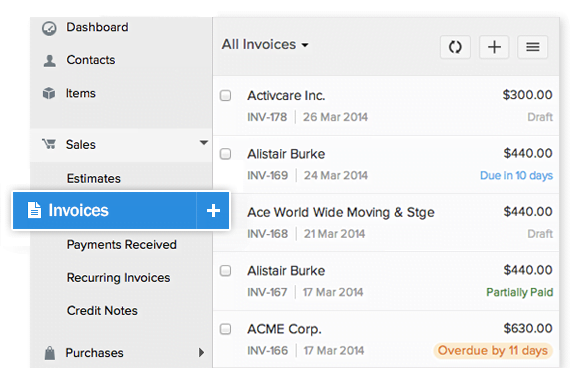The width and height of the screenshot is (580, 368).
Task: Select checkbox for INV-169 Alistair Burke
Action: click(x=225, y=154)
